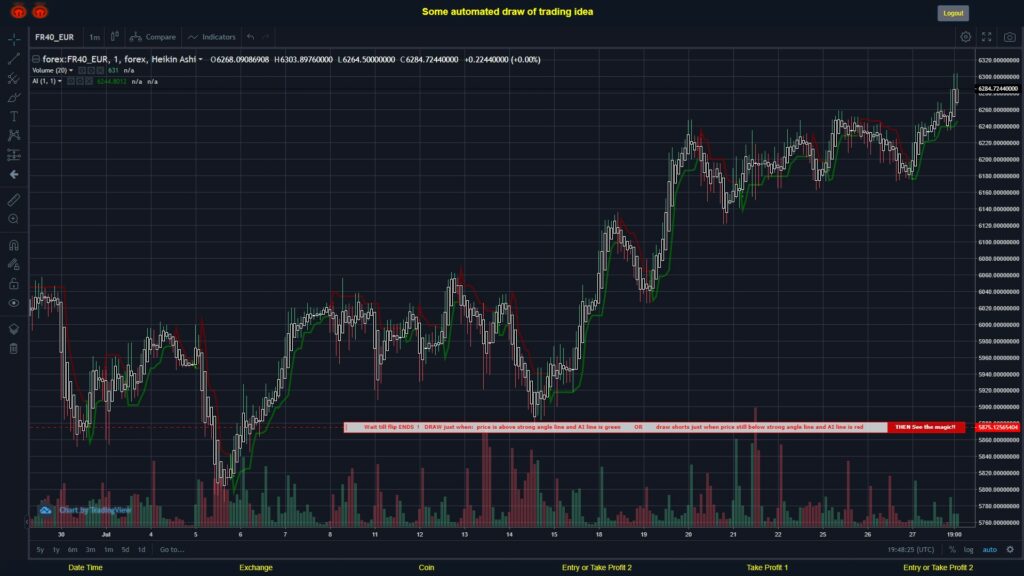Click the first red face logo
This screenshot has width=1024, height=576.
coord(18,11)
